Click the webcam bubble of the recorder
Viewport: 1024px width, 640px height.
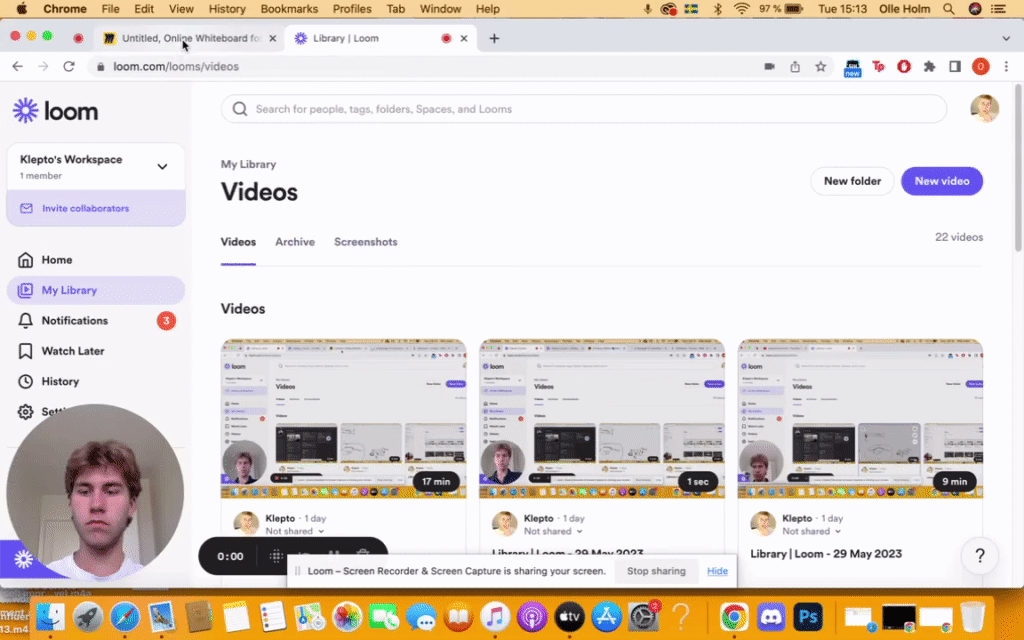95,492
